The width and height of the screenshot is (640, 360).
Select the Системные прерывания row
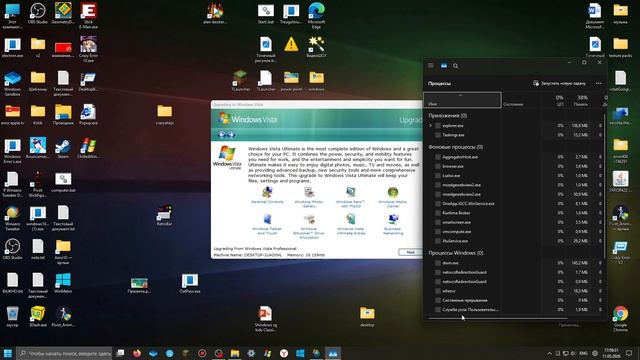pyautogui.click(x=513, y=300)
